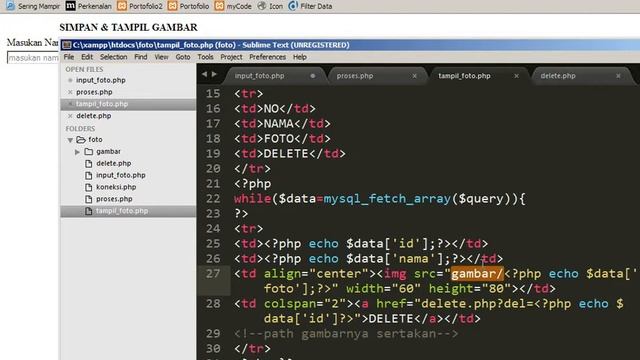Open the Find menu
This screenshot has height=360, width=640.
pyautogui.click(x=141, y=57)
